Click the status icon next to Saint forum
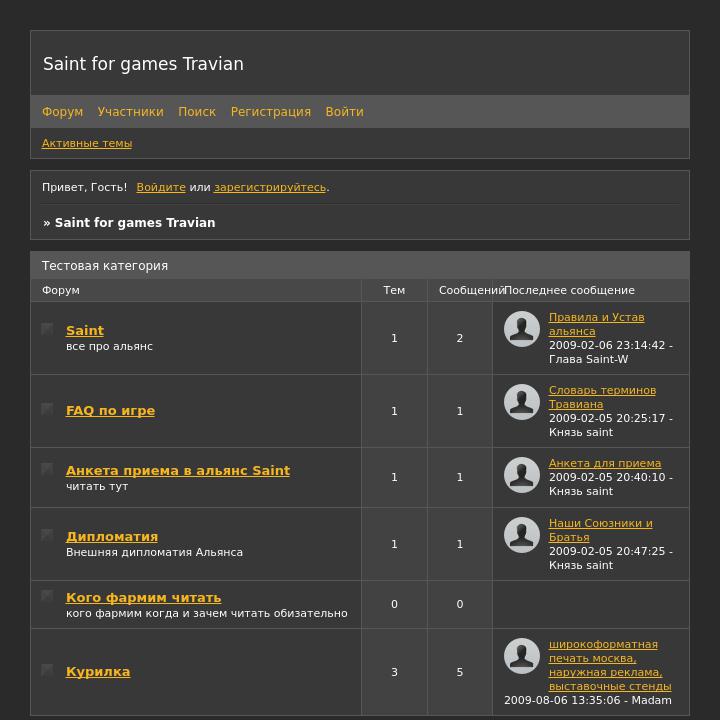Image resolution: width=720 pixels, height=720 pixels. point(47,329)
